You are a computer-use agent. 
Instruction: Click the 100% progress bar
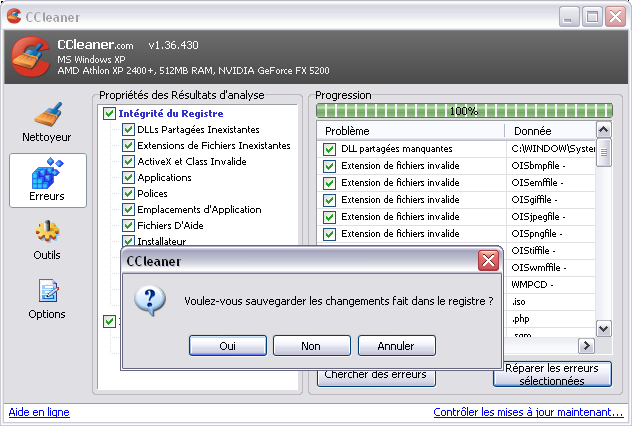point(464,110)
